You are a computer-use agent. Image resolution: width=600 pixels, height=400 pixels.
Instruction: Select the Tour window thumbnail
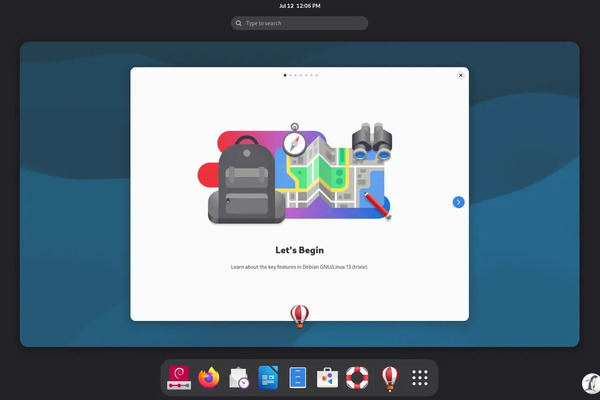point(299,194)
